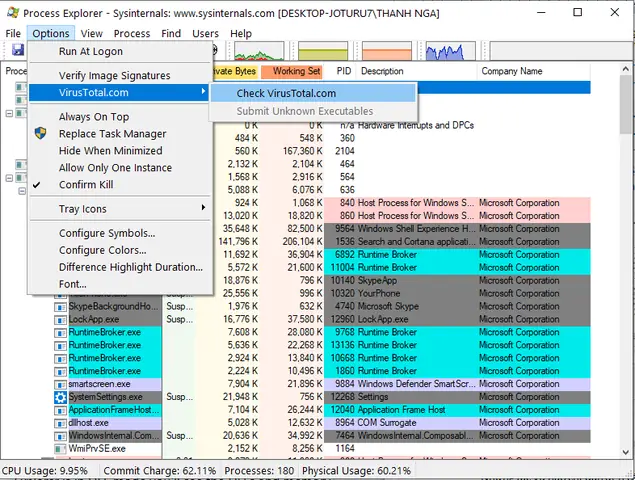Sort by the PID column header
Screen dimensions: 635x480
point(343,71)
